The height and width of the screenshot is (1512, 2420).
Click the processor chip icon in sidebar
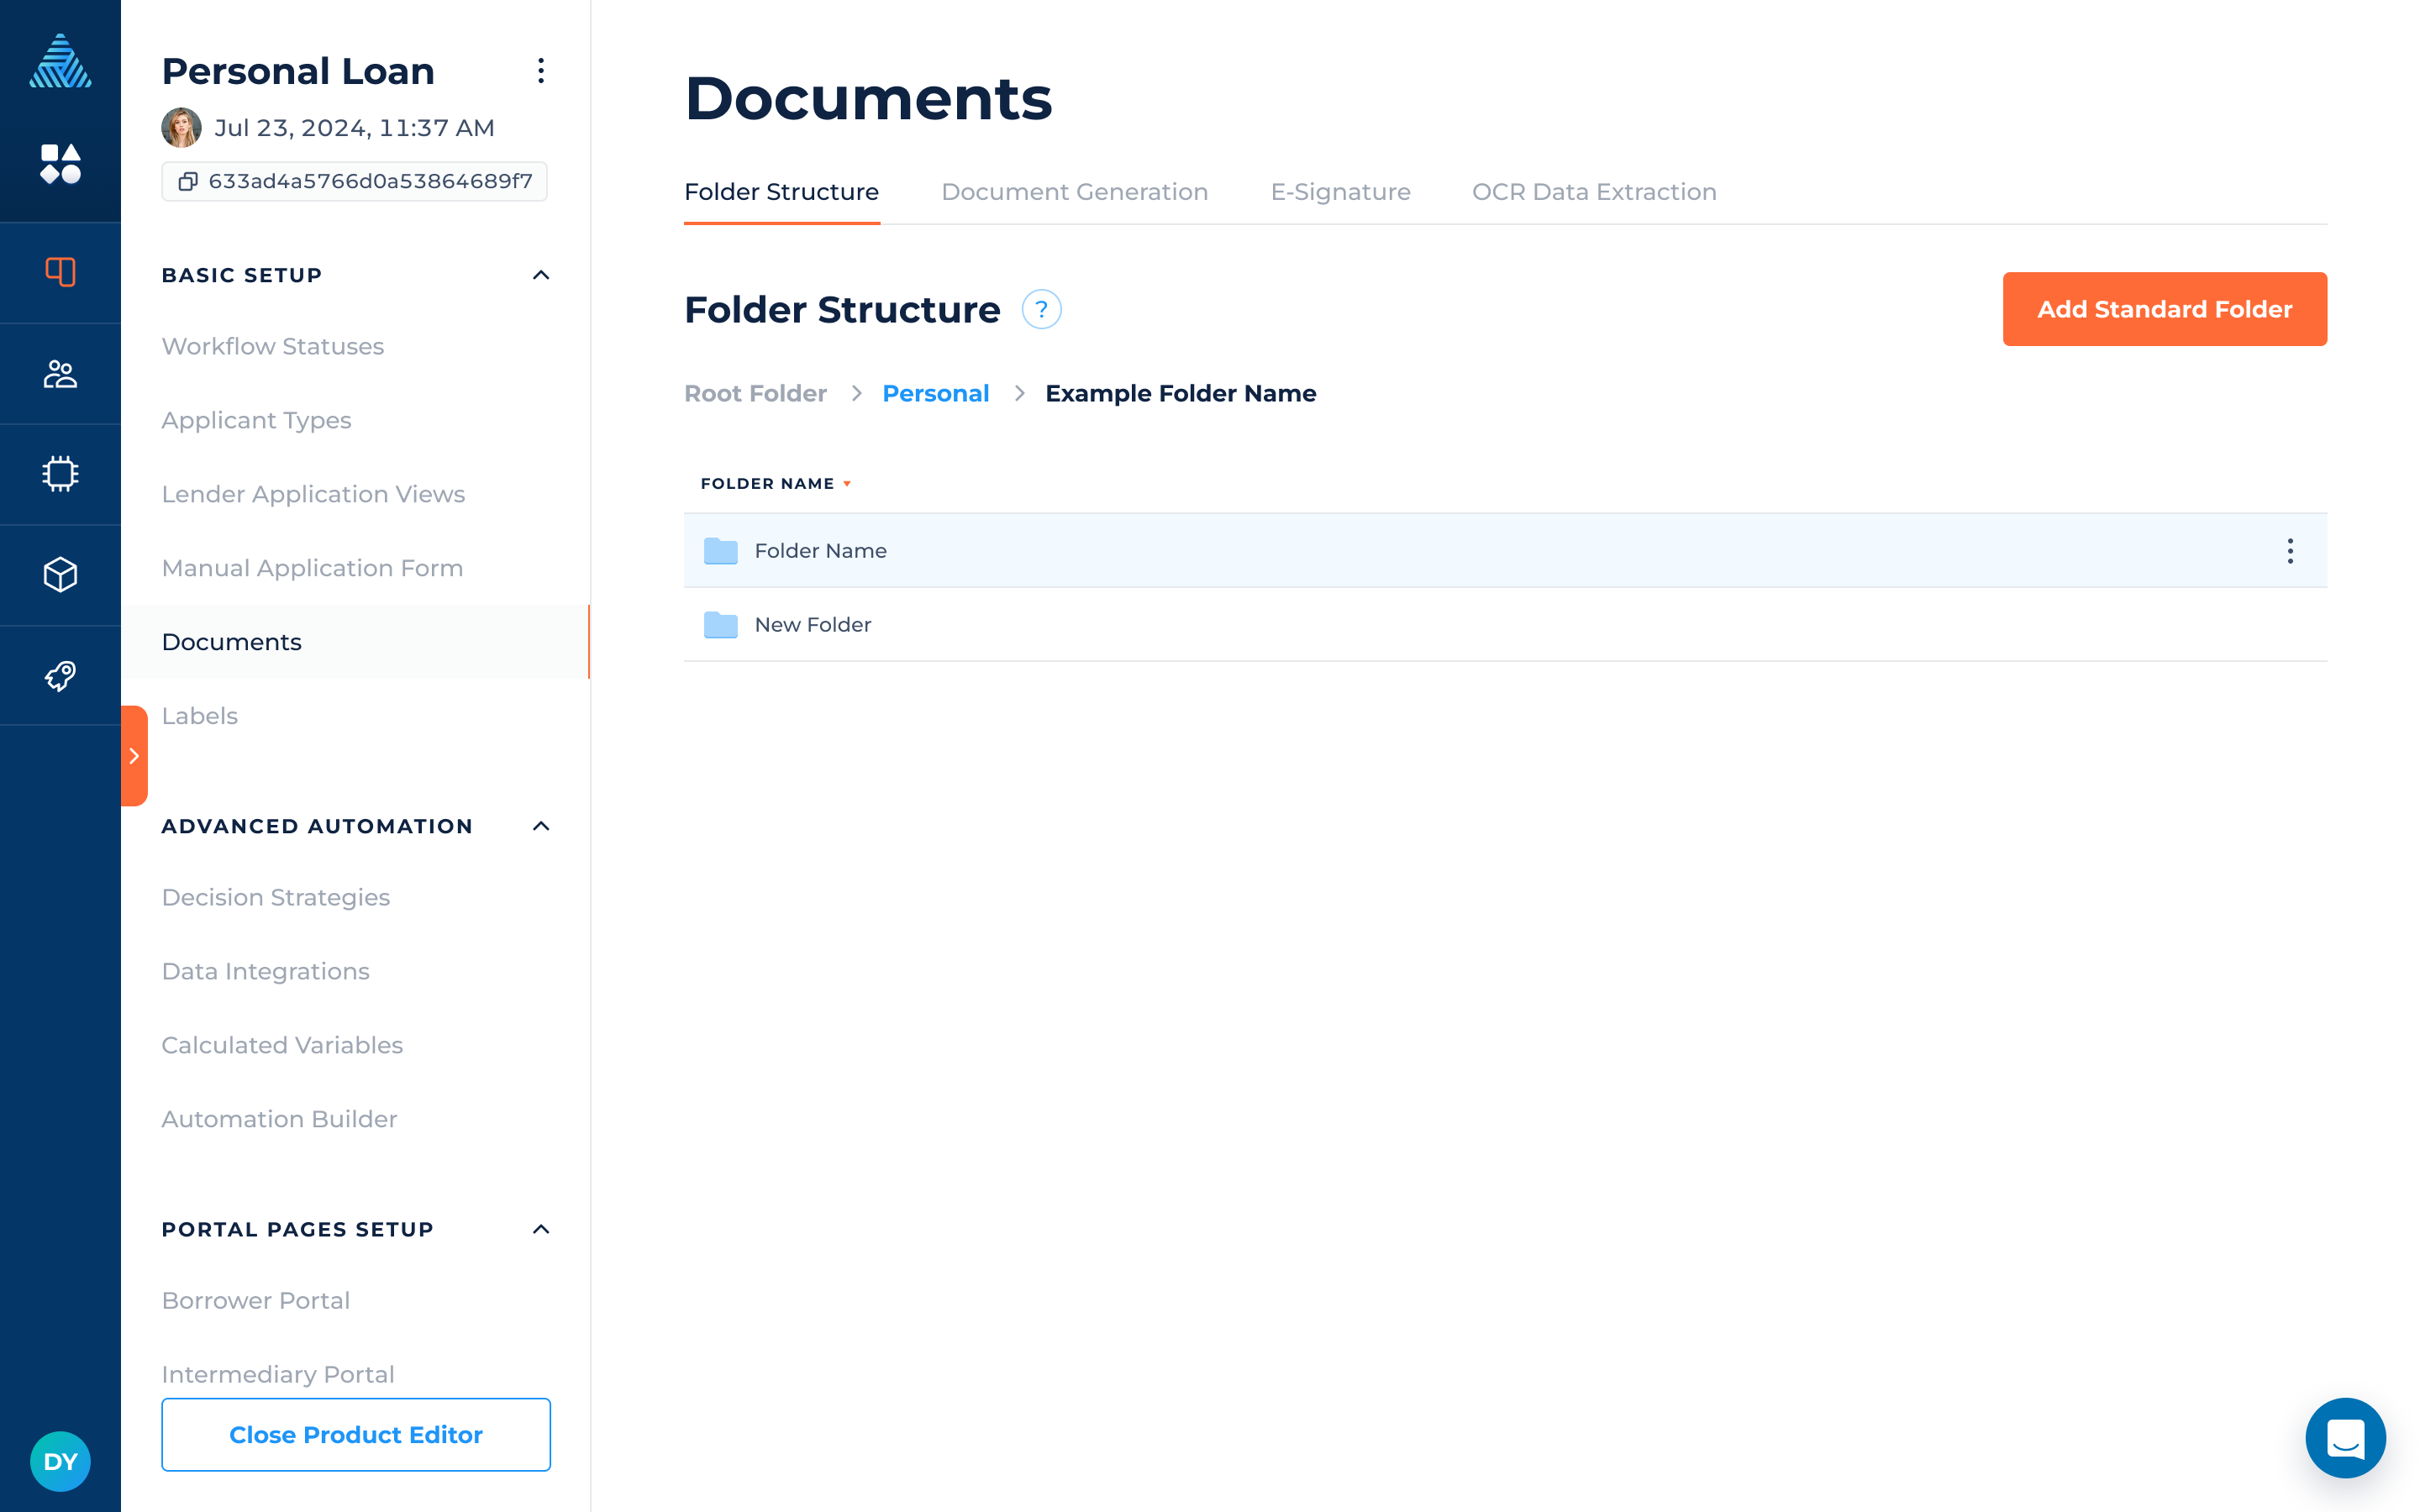[60, 474]
